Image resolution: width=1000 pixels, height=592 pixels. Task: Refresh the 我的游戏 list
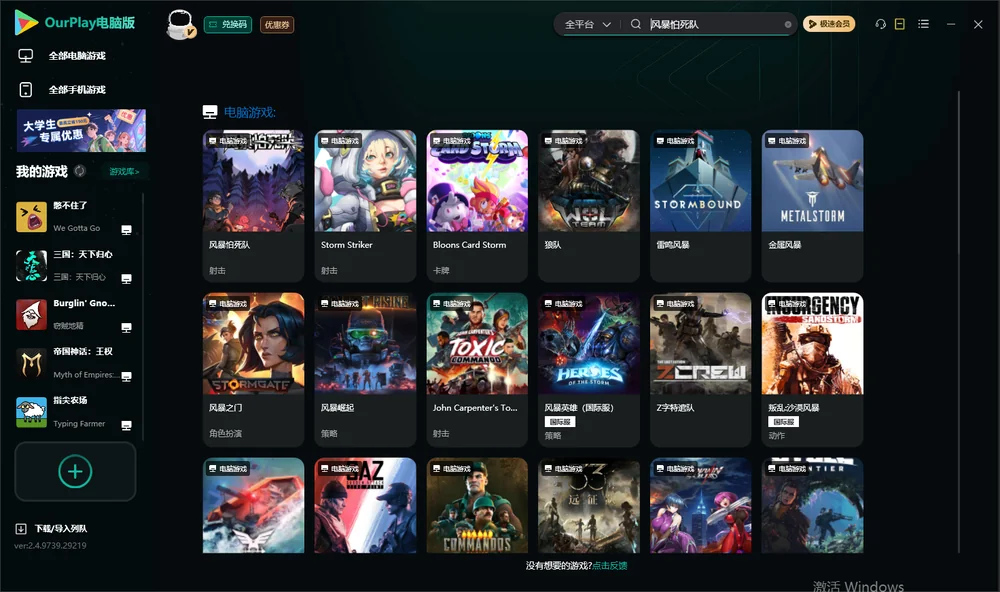[x=80, y=171]
